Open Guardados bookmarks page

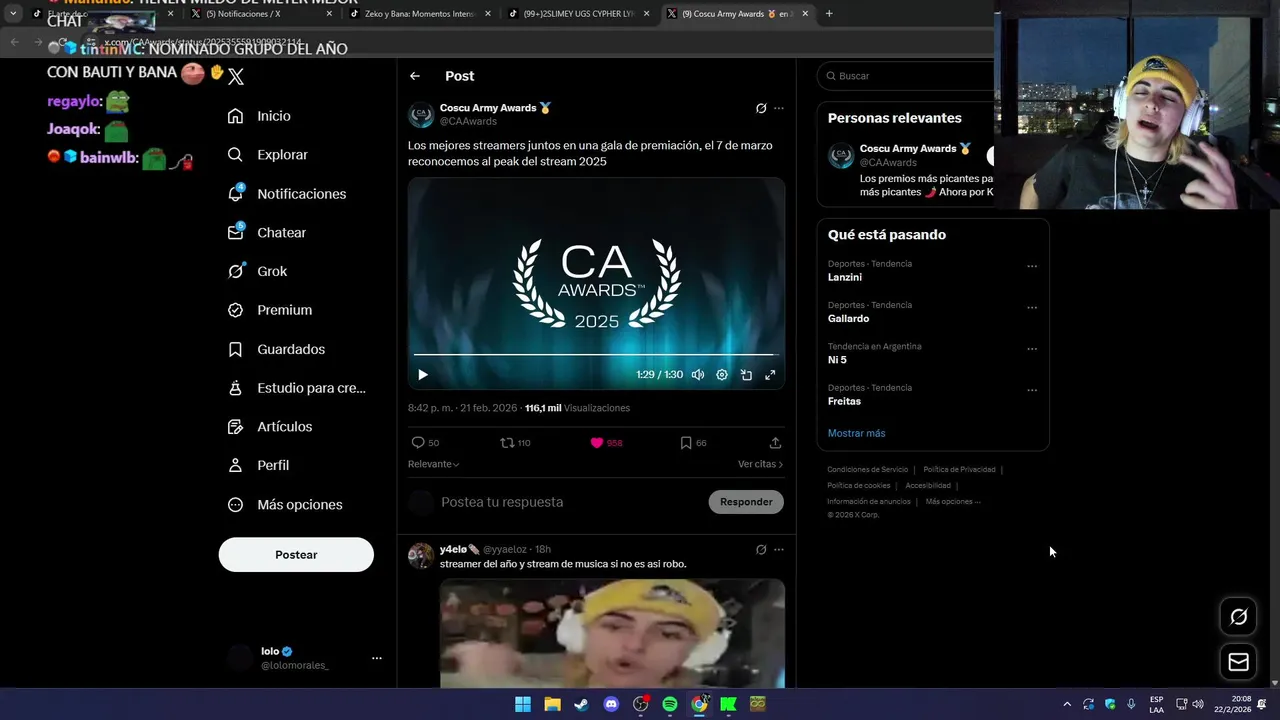pyautogui.click(x=277, y=349)
